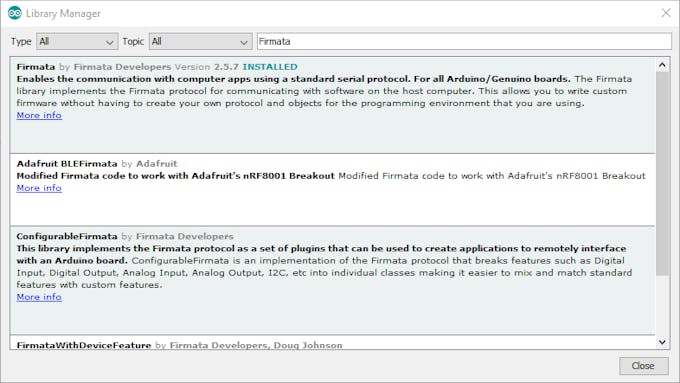The height and width of the screenshot is (383, 680).
Task: Click the vertical scrollbar thumb
Action: point(662,173)
